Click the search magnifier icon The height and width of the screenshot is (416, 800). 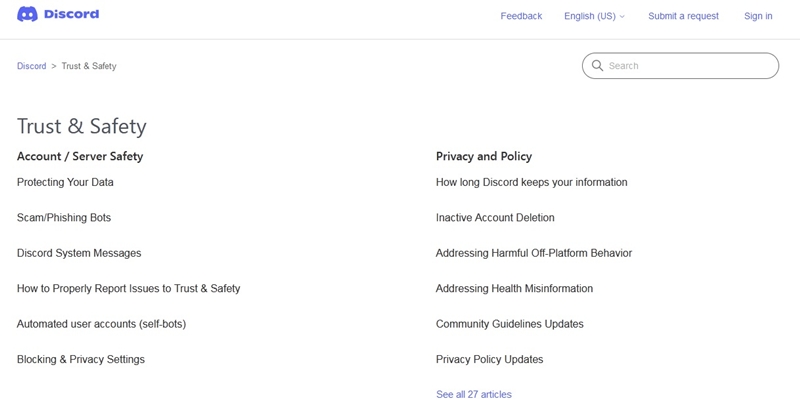pos(597,65)
